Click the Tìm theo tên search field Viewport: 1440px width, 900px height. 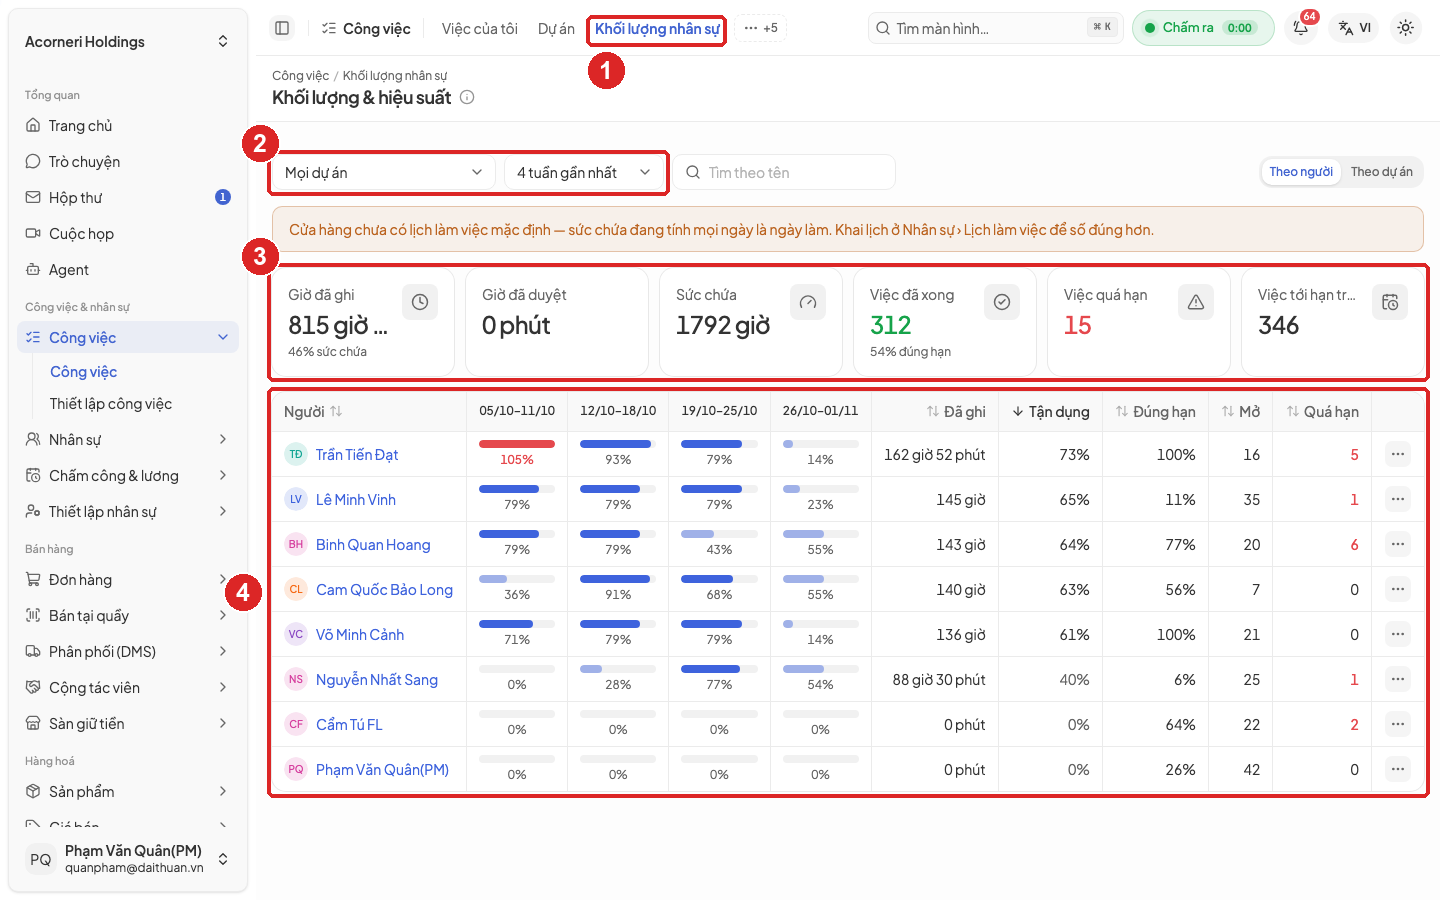tap(784, 173)
